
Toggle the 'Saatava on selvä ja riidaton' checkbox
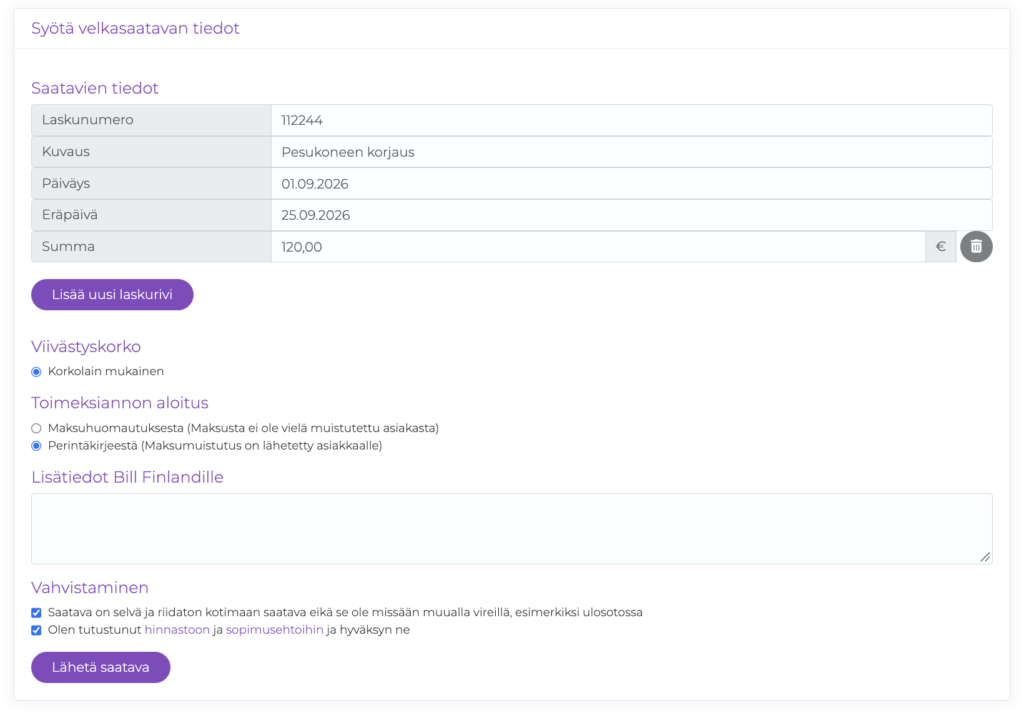37,613
